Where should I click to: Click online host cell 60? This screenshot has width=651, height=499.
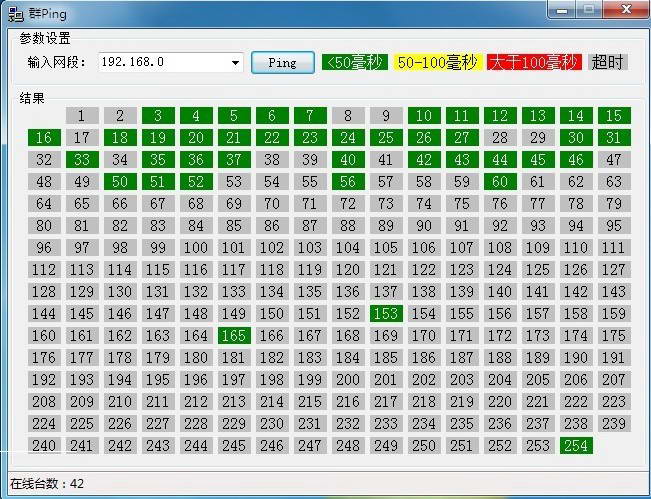pos(500,182)
